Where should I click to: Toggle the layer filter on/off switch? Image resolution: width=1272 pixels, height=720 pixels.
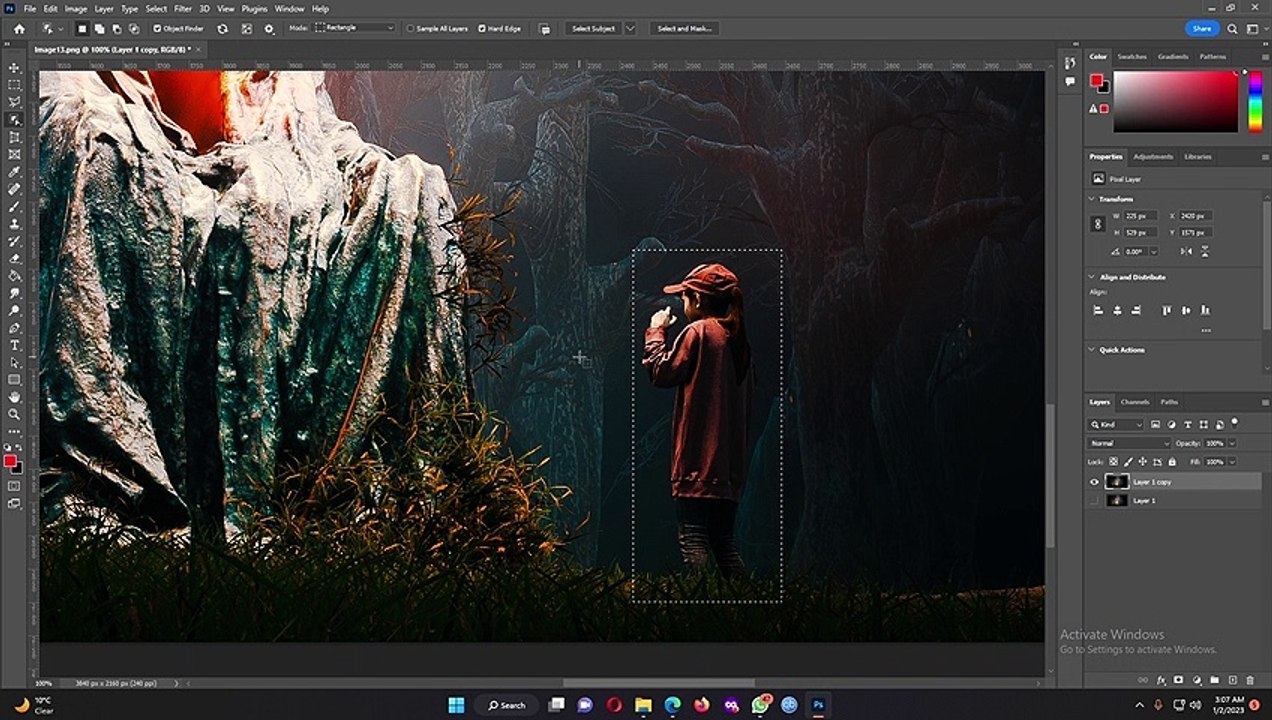pos(1235,422)
